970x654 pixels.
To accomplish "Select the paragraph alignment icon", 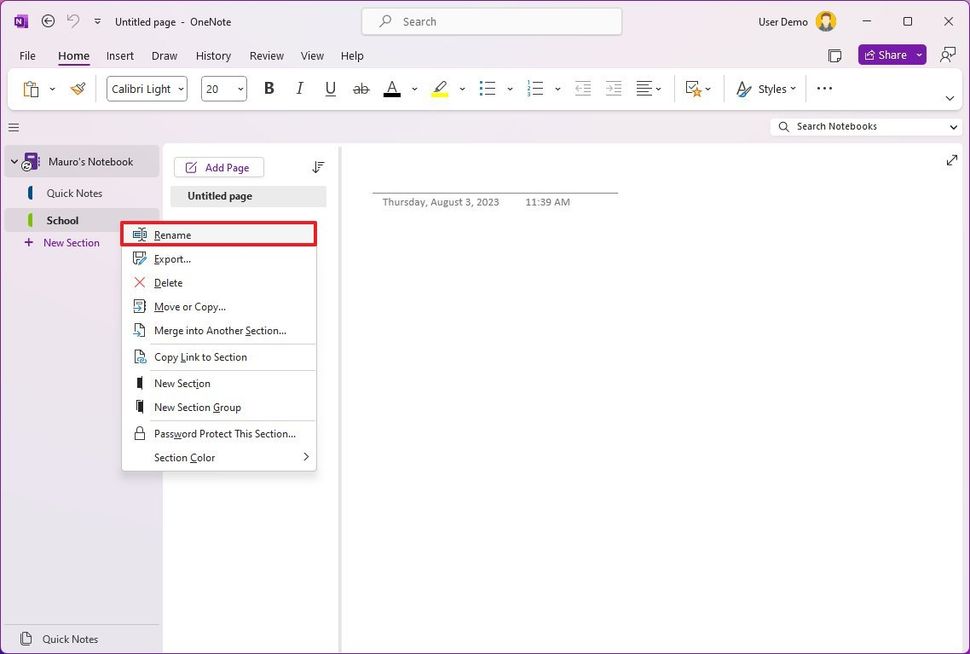I will tap(645, 88).
